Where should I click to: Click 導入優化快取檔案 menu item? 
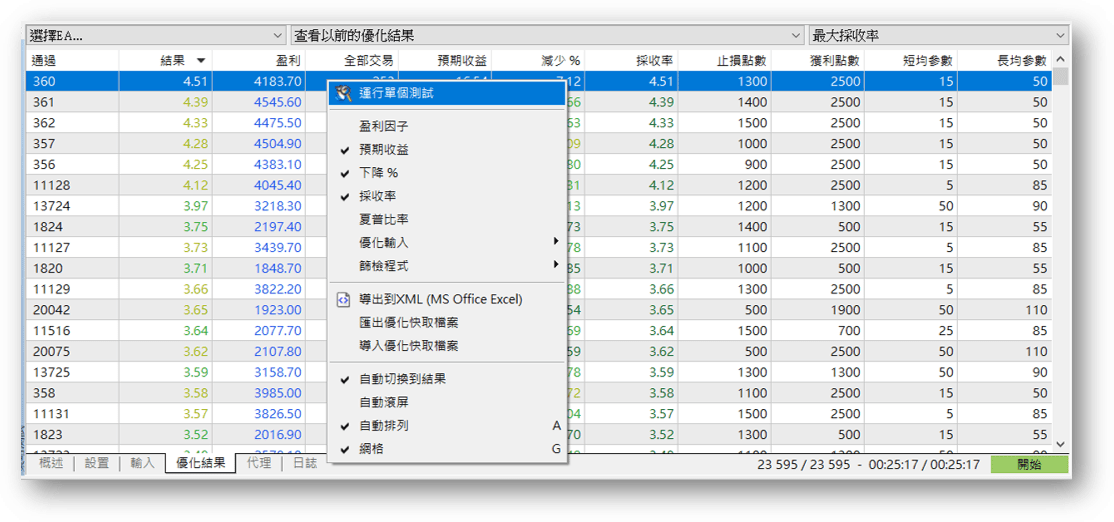coord(446,346)
